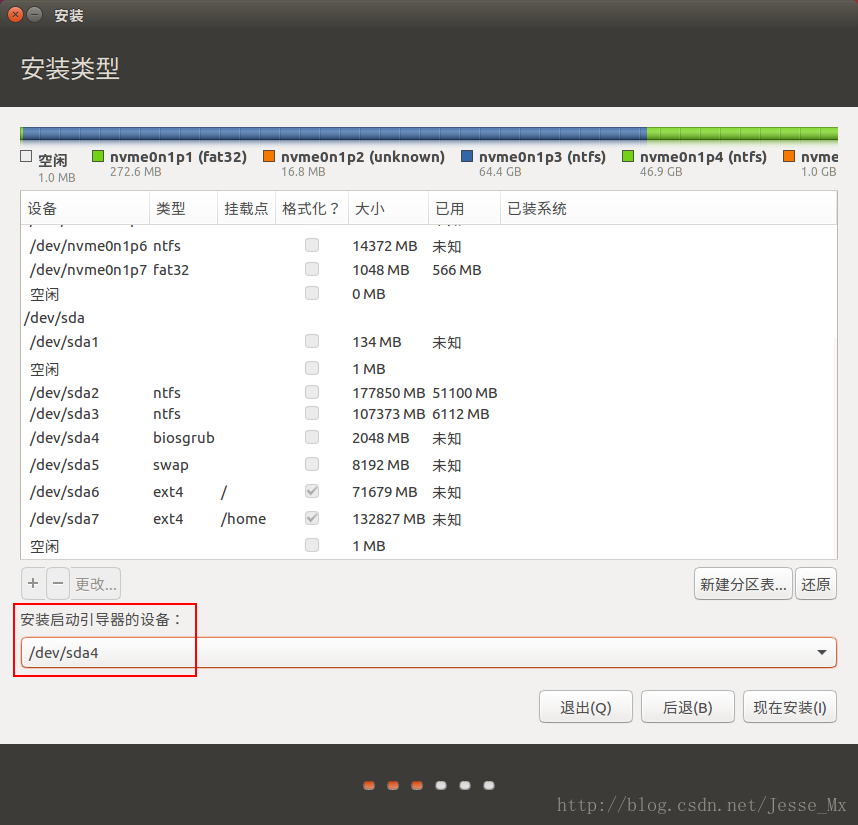This screenshot has width=858, height=825.
Task: Click the 566 MB used cell
Action: pyautogui.click(x=457, y=270)
